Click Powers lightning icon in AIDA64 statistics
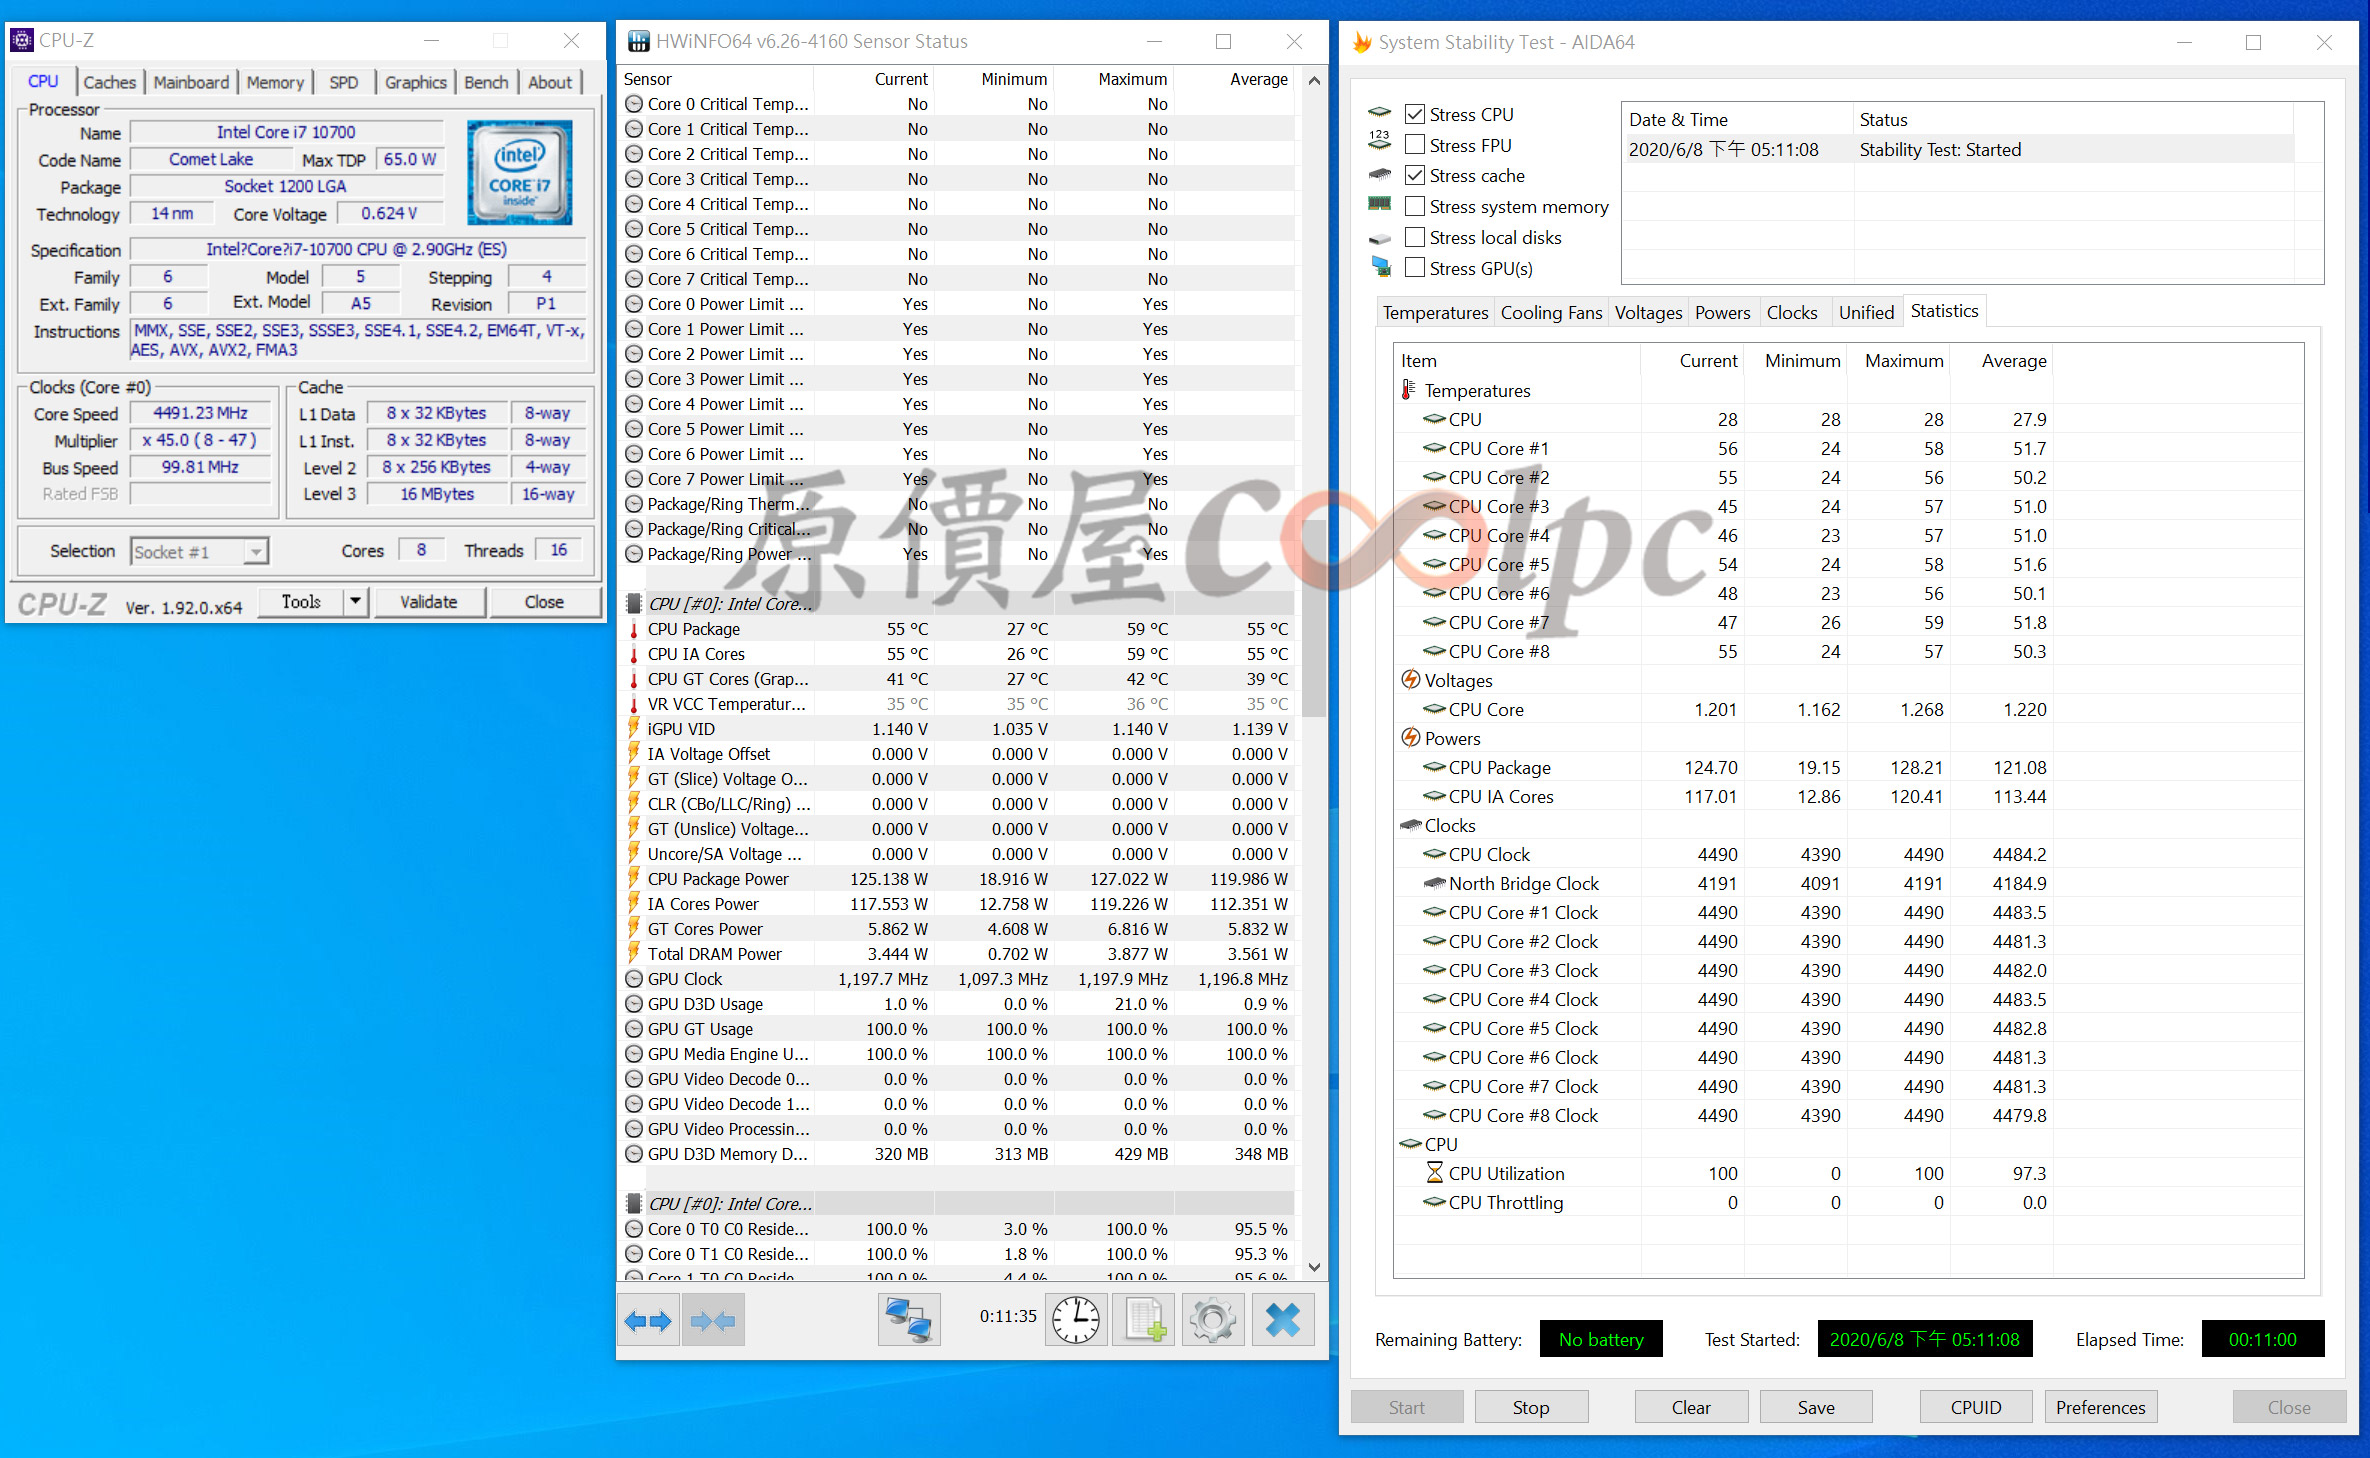Viewport: 2370px width, 1458px height. click(x=1410, y=738)
